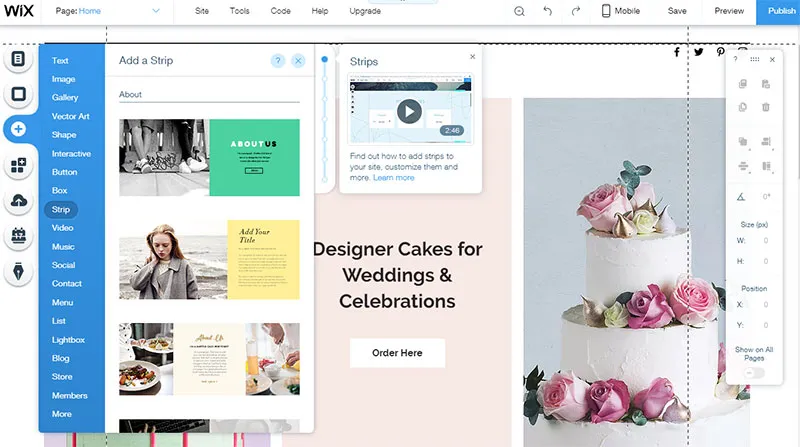Image resolution: width=800 pixels, height=447 pixels.
Task: Open the Bookings calendar icon in sidebar
Action: point(18,236)
